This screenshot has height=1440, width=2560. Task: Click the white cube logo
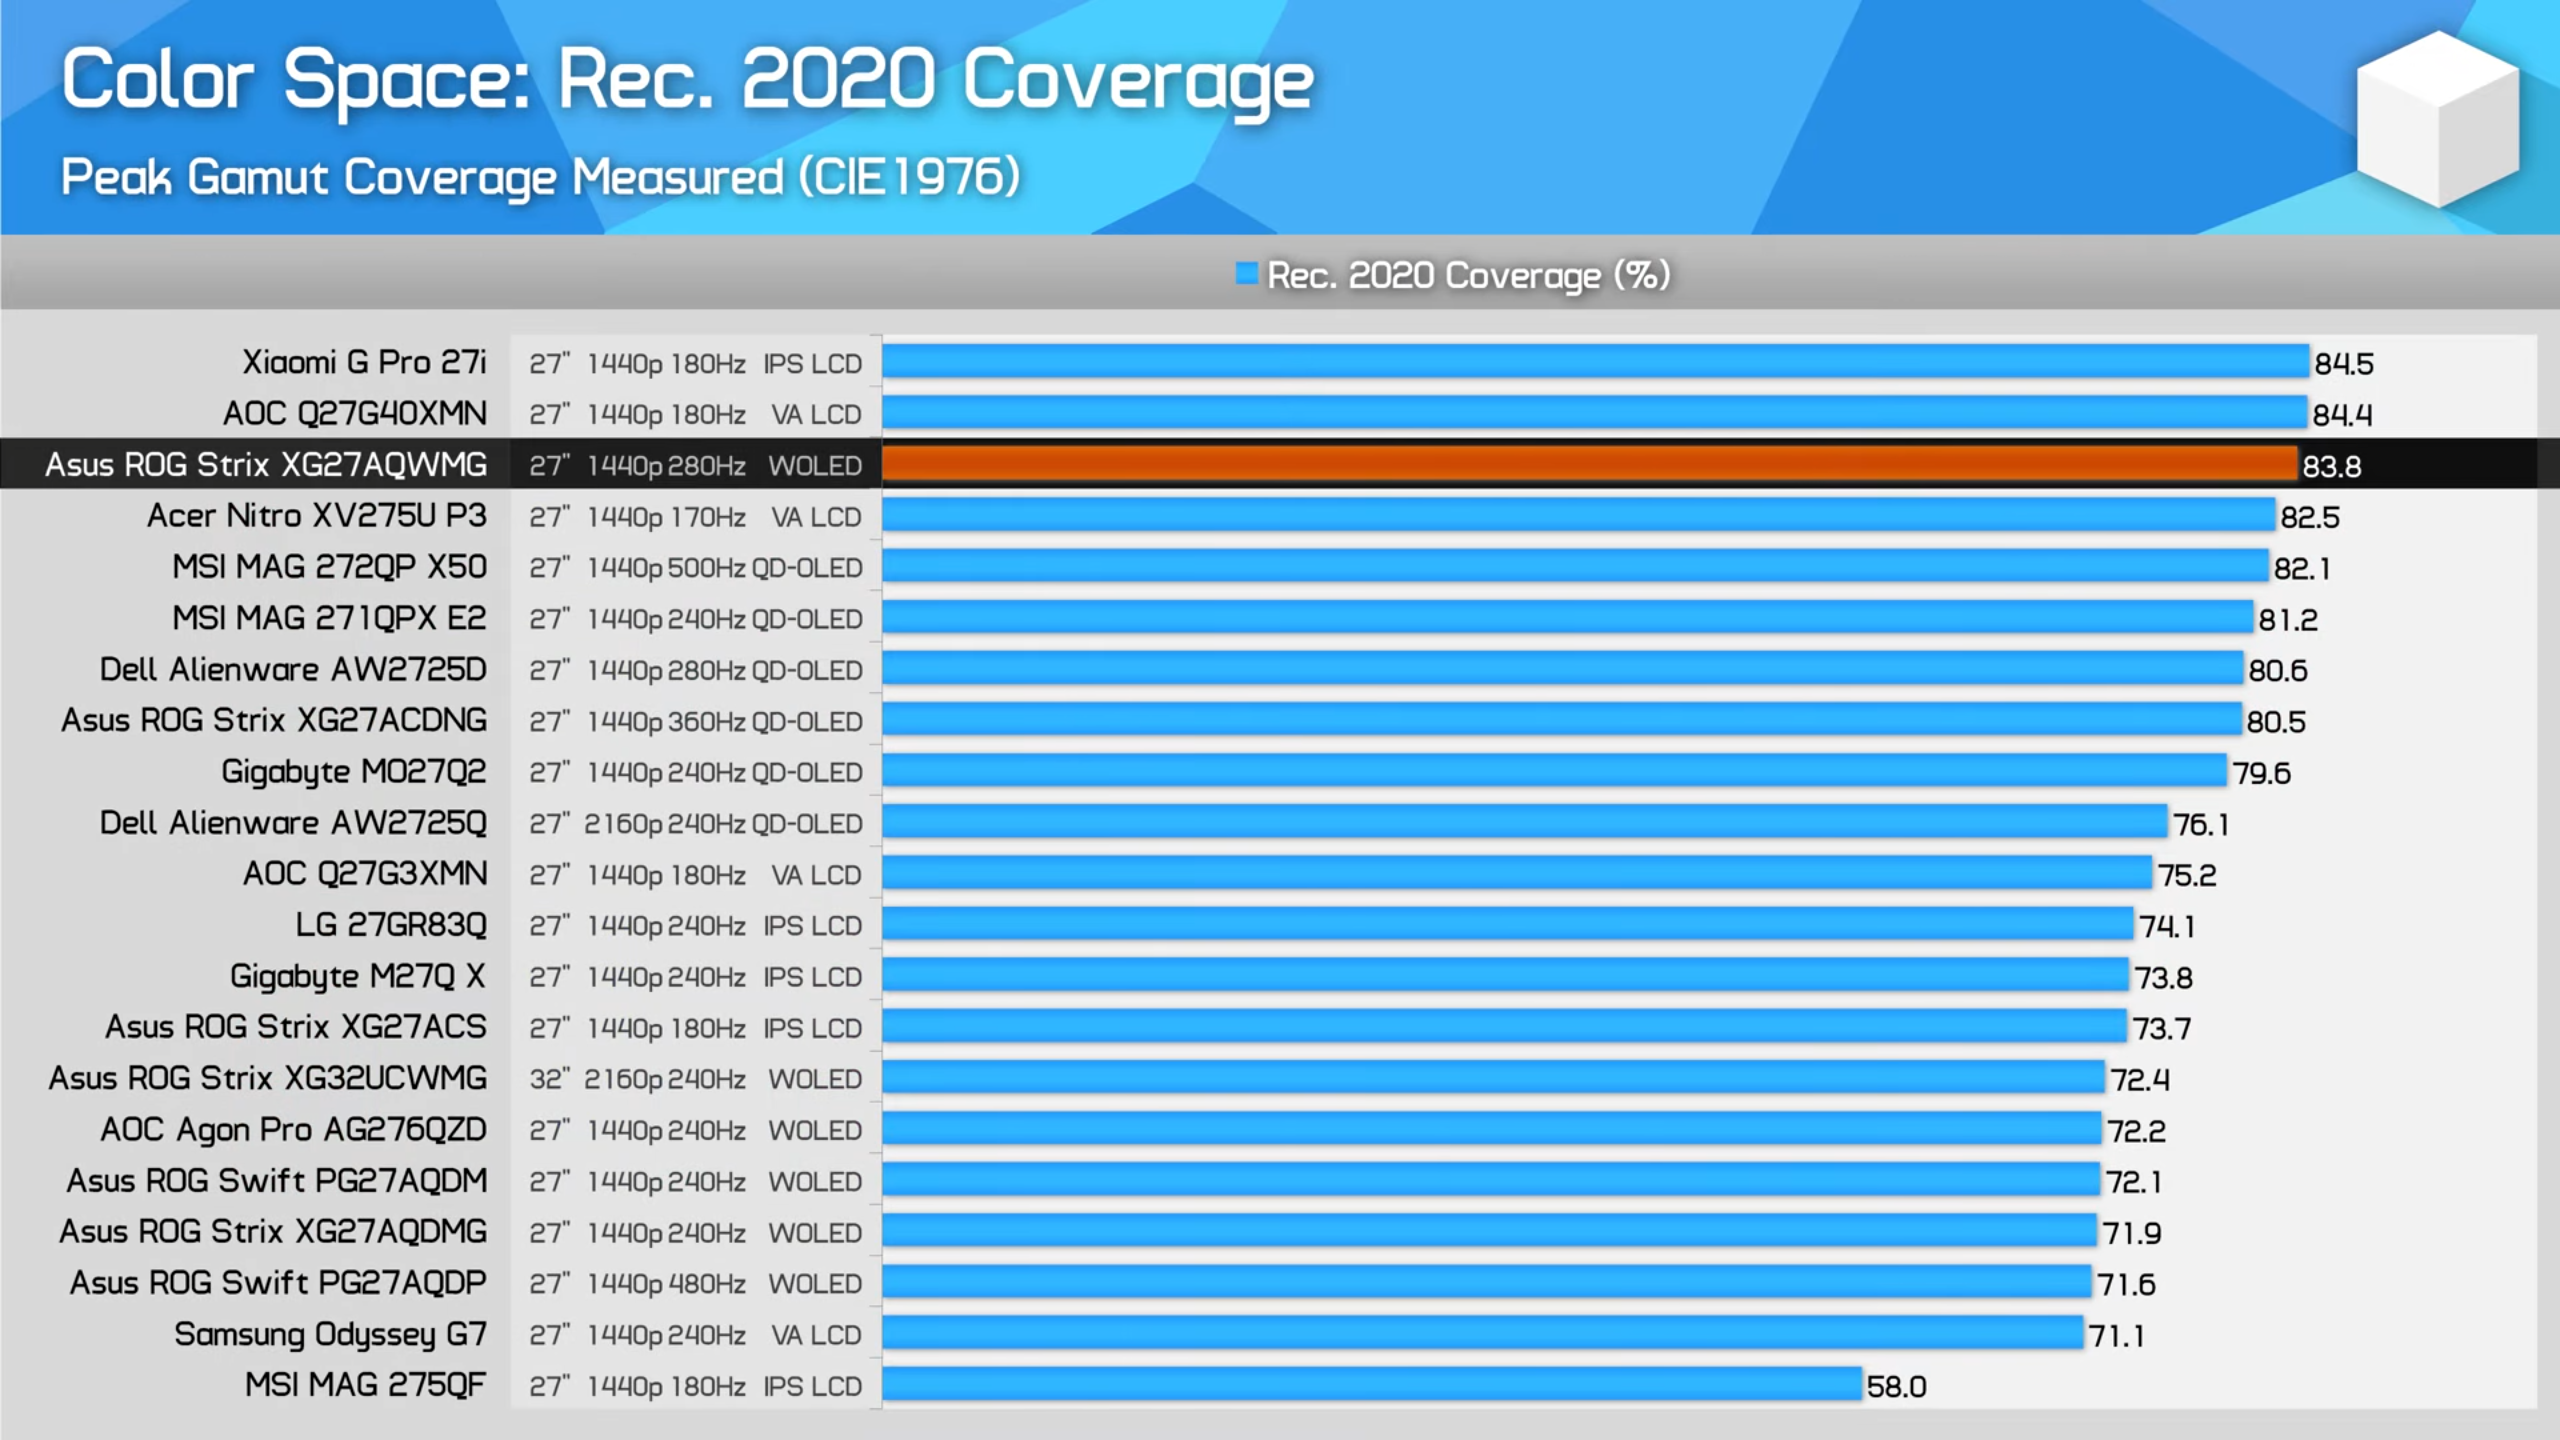coord(2438,118)
